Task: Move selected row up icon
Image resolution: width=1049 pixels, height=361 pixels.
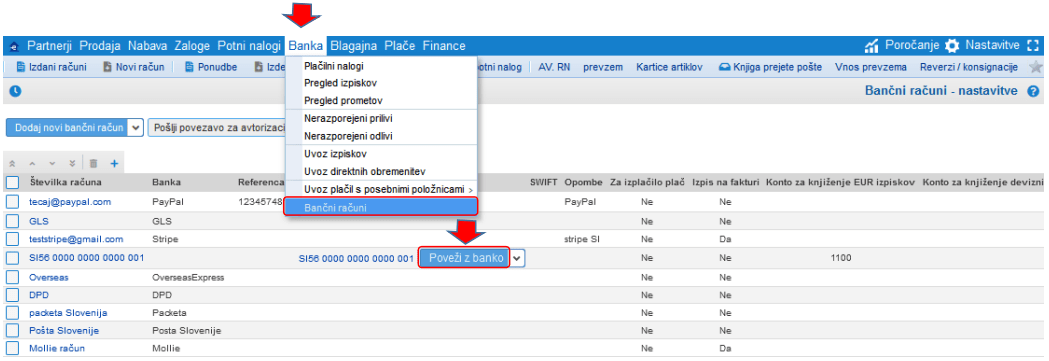Action: tap(31, 163)
